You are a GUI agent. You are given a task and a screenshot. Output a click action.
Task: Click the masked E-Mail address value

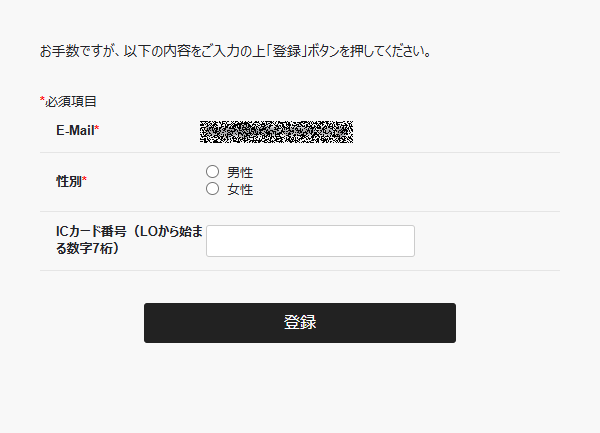click(276, 132)
